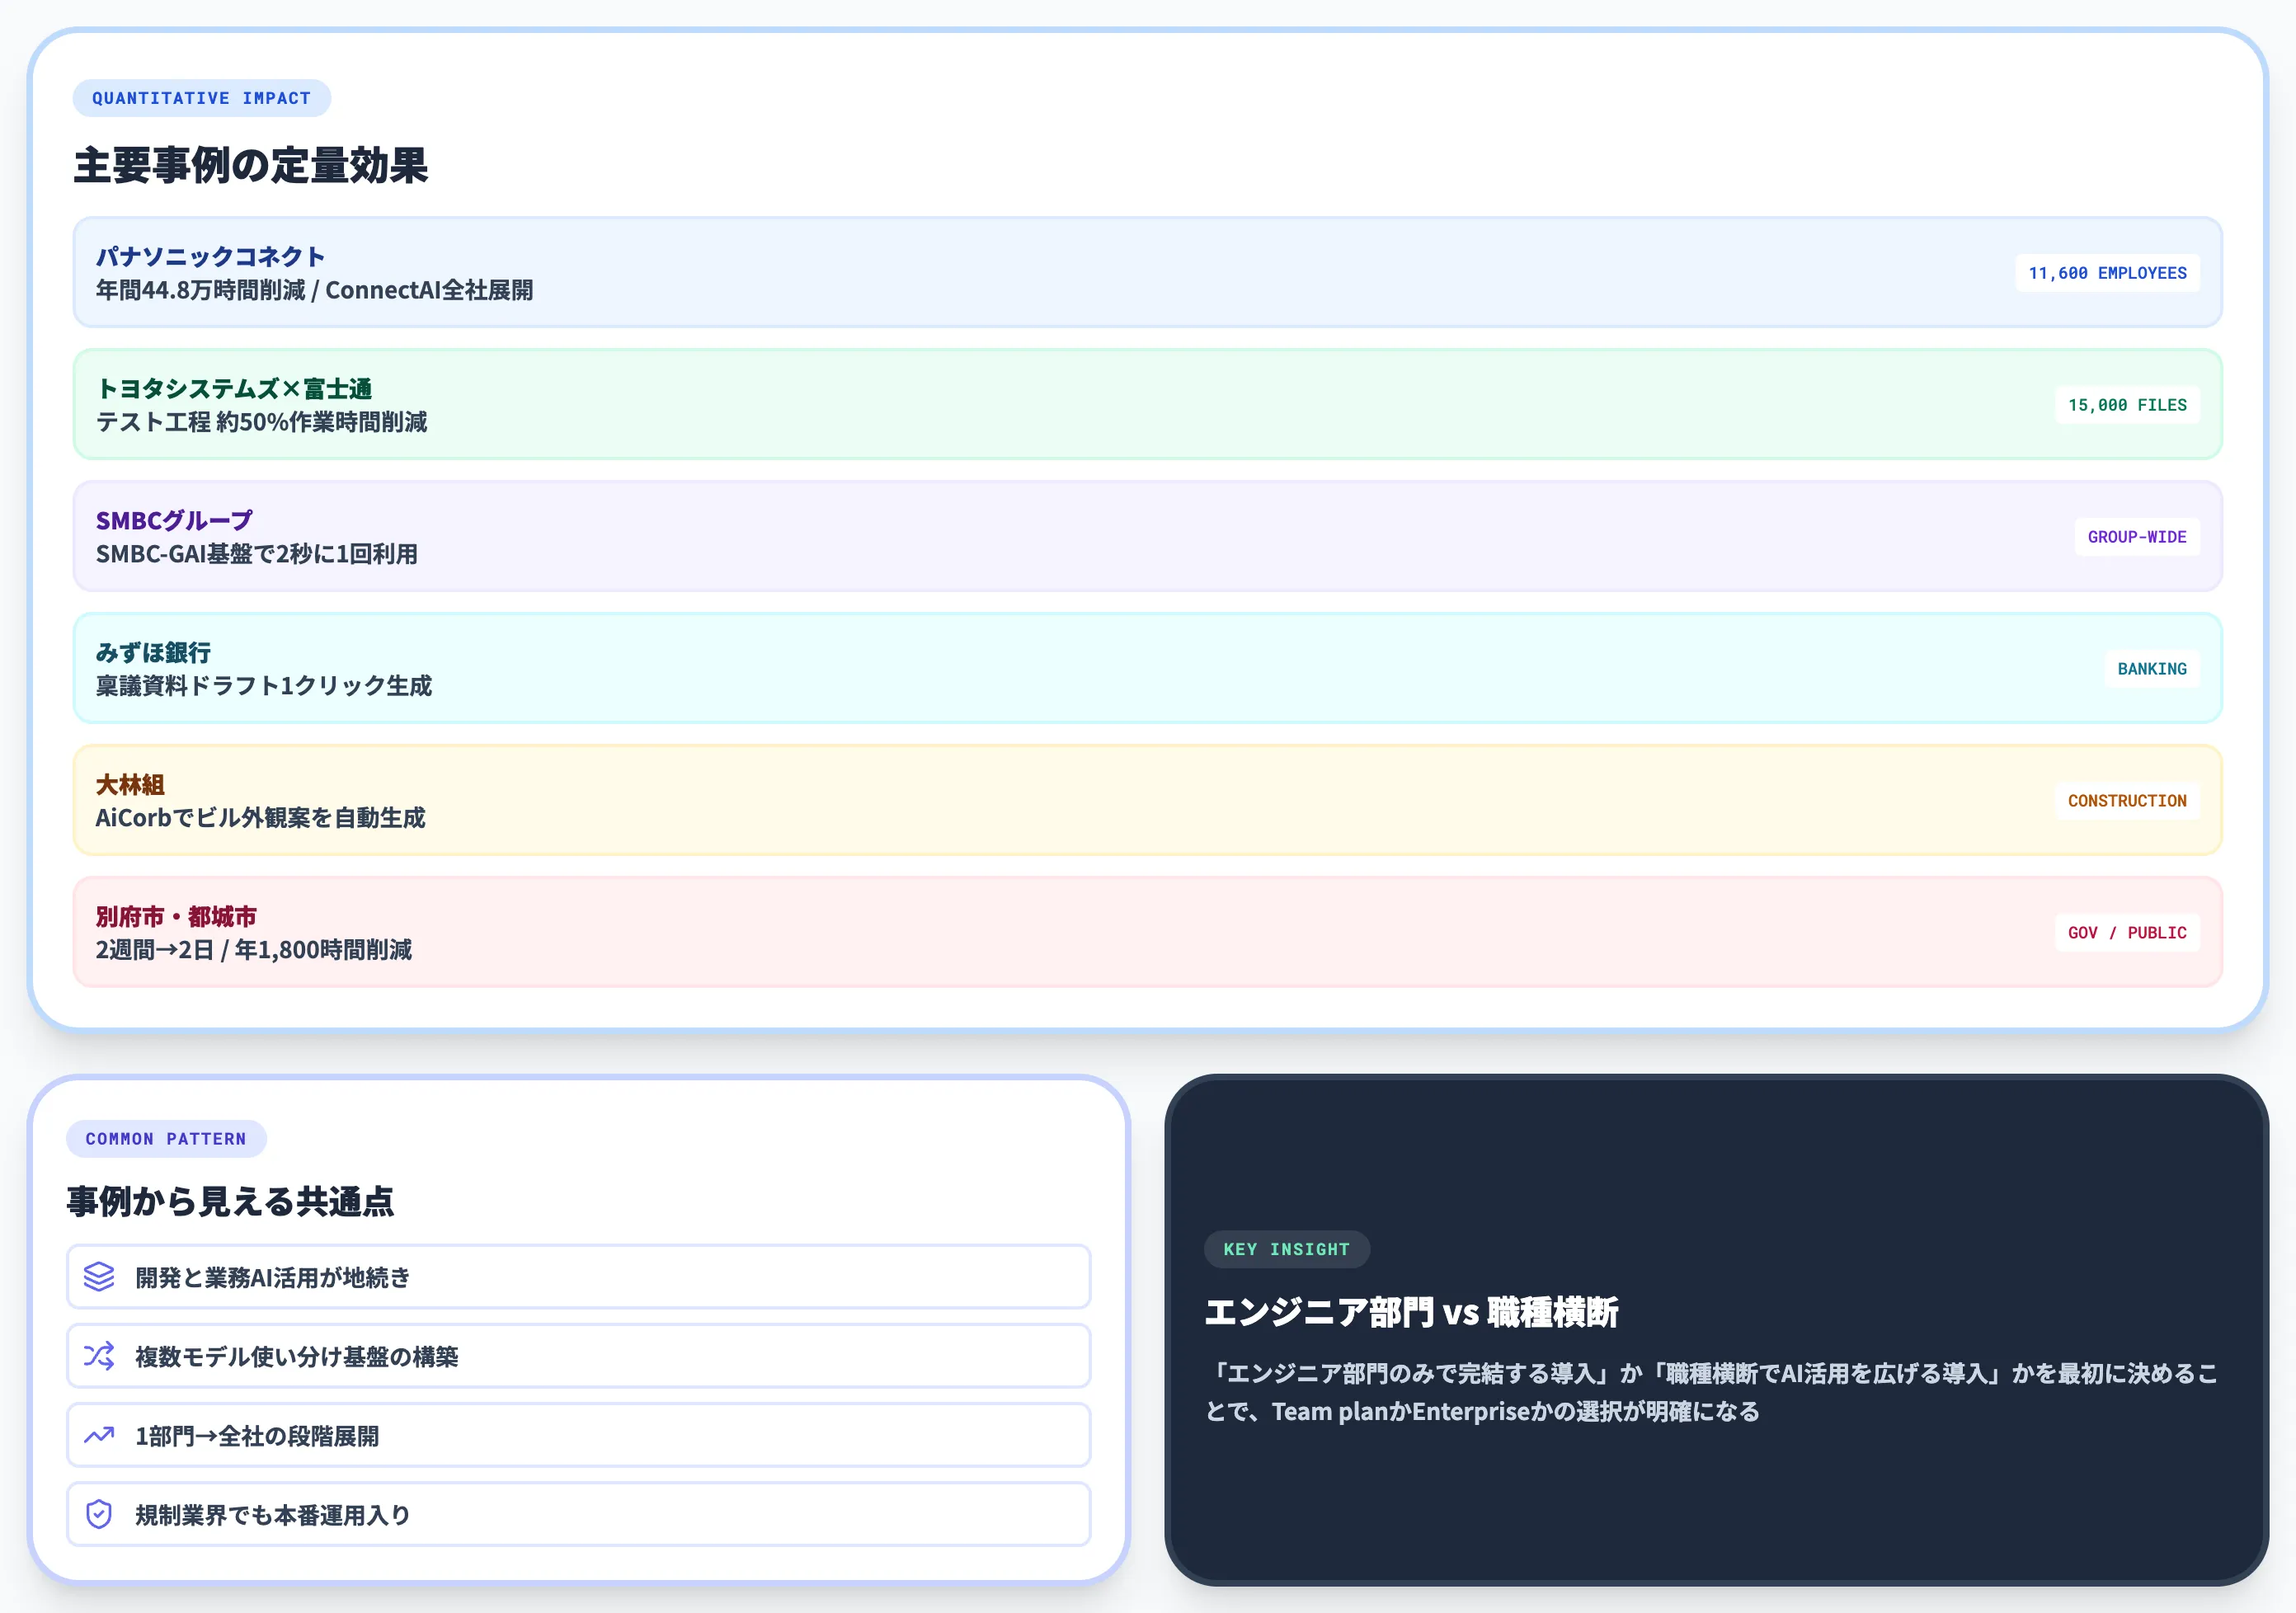Click the text テスト工程 約50%作業時間削減
The height and width of the screenshot is (1613, 2296).
261,422
